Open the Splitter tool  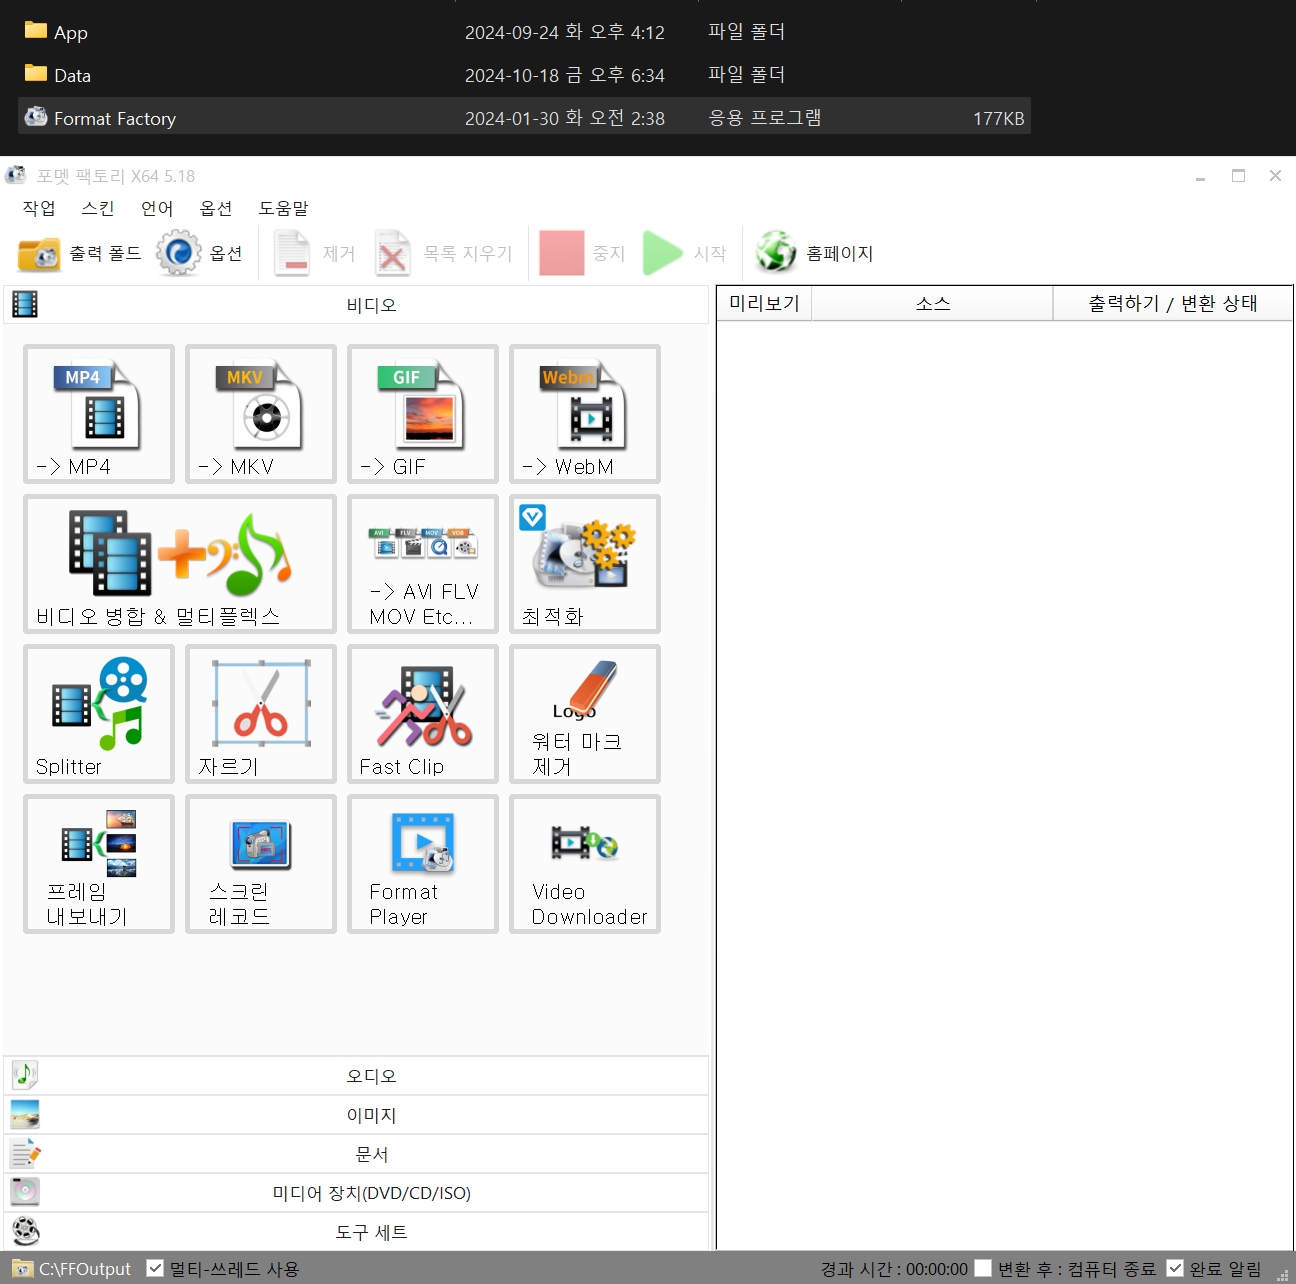99,714
